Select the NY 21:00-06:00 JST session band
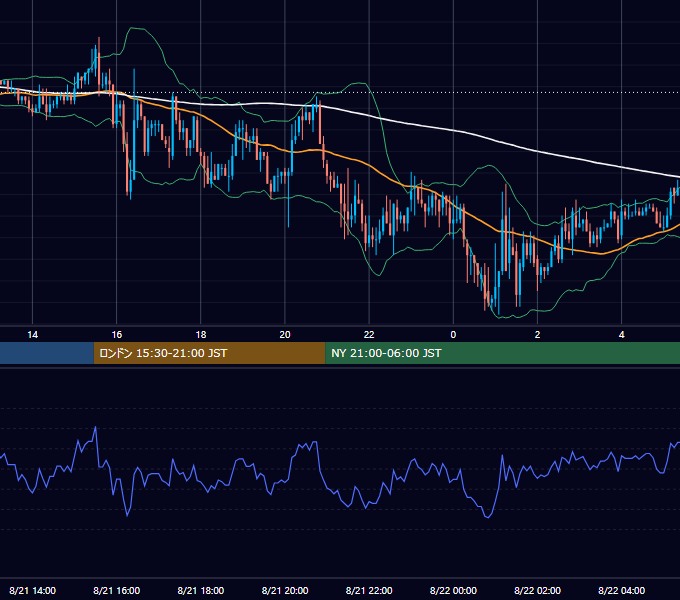This screenshot has width=680, height=600. click(503, 353)
